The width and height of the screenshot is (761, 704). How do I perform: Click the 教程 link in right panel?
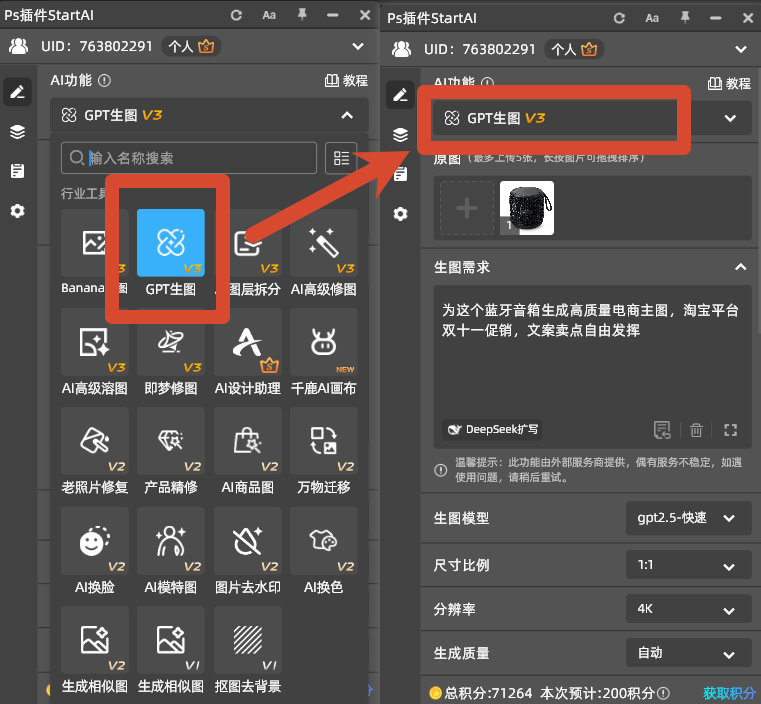[729, 83]
